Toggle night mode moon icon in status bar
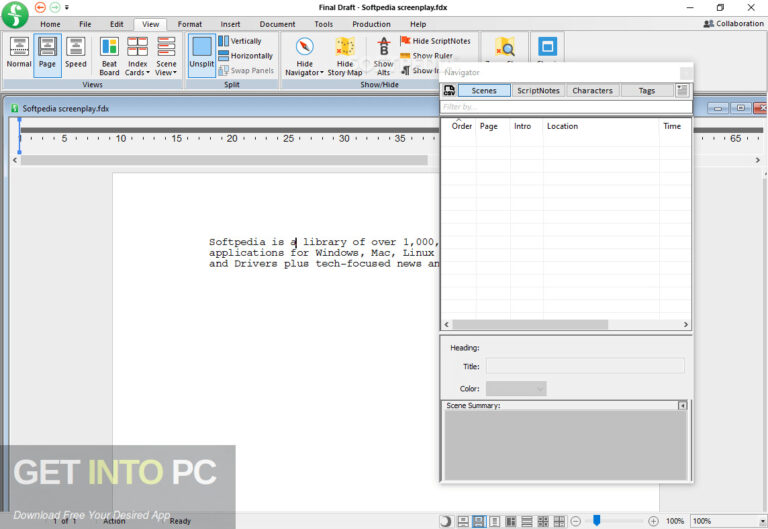Viewport: 768px width, 529px height. coord(446,521)
